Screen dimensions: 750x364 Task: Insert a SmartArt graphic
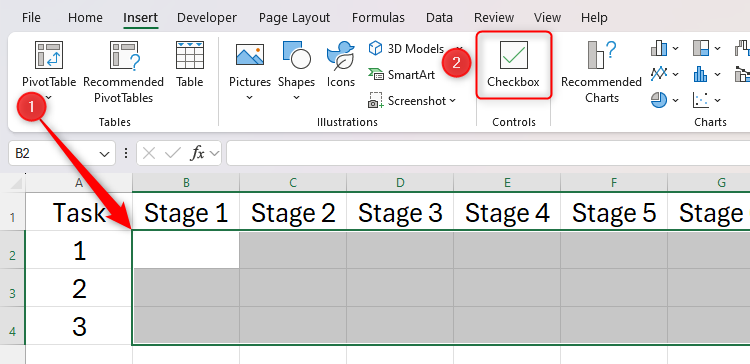point(402,75)
